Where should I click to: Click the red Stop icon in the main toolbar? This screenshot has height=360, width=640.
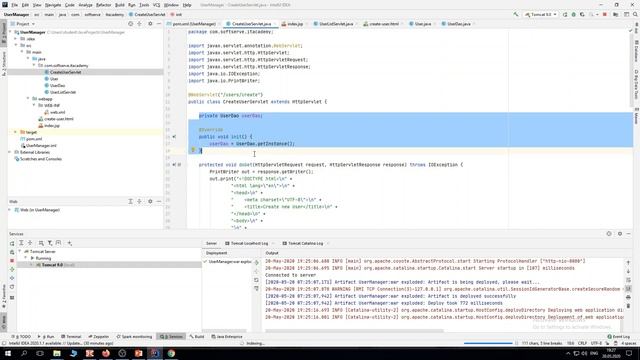[604, 14]
